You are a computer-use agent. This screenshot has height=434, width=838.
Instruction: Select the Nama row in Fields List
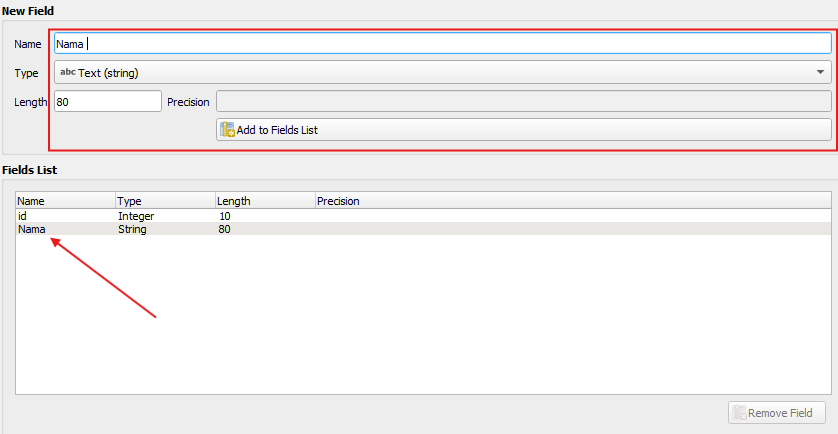coord(423,229)
